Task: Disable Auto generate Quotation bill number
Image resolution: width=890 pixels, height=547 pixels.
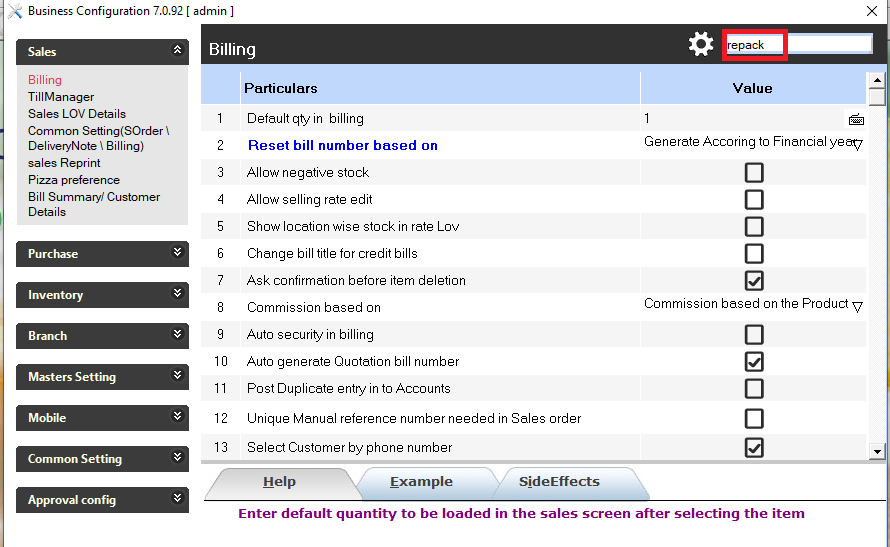Action: pyautogui.click(x=754, y=361)
